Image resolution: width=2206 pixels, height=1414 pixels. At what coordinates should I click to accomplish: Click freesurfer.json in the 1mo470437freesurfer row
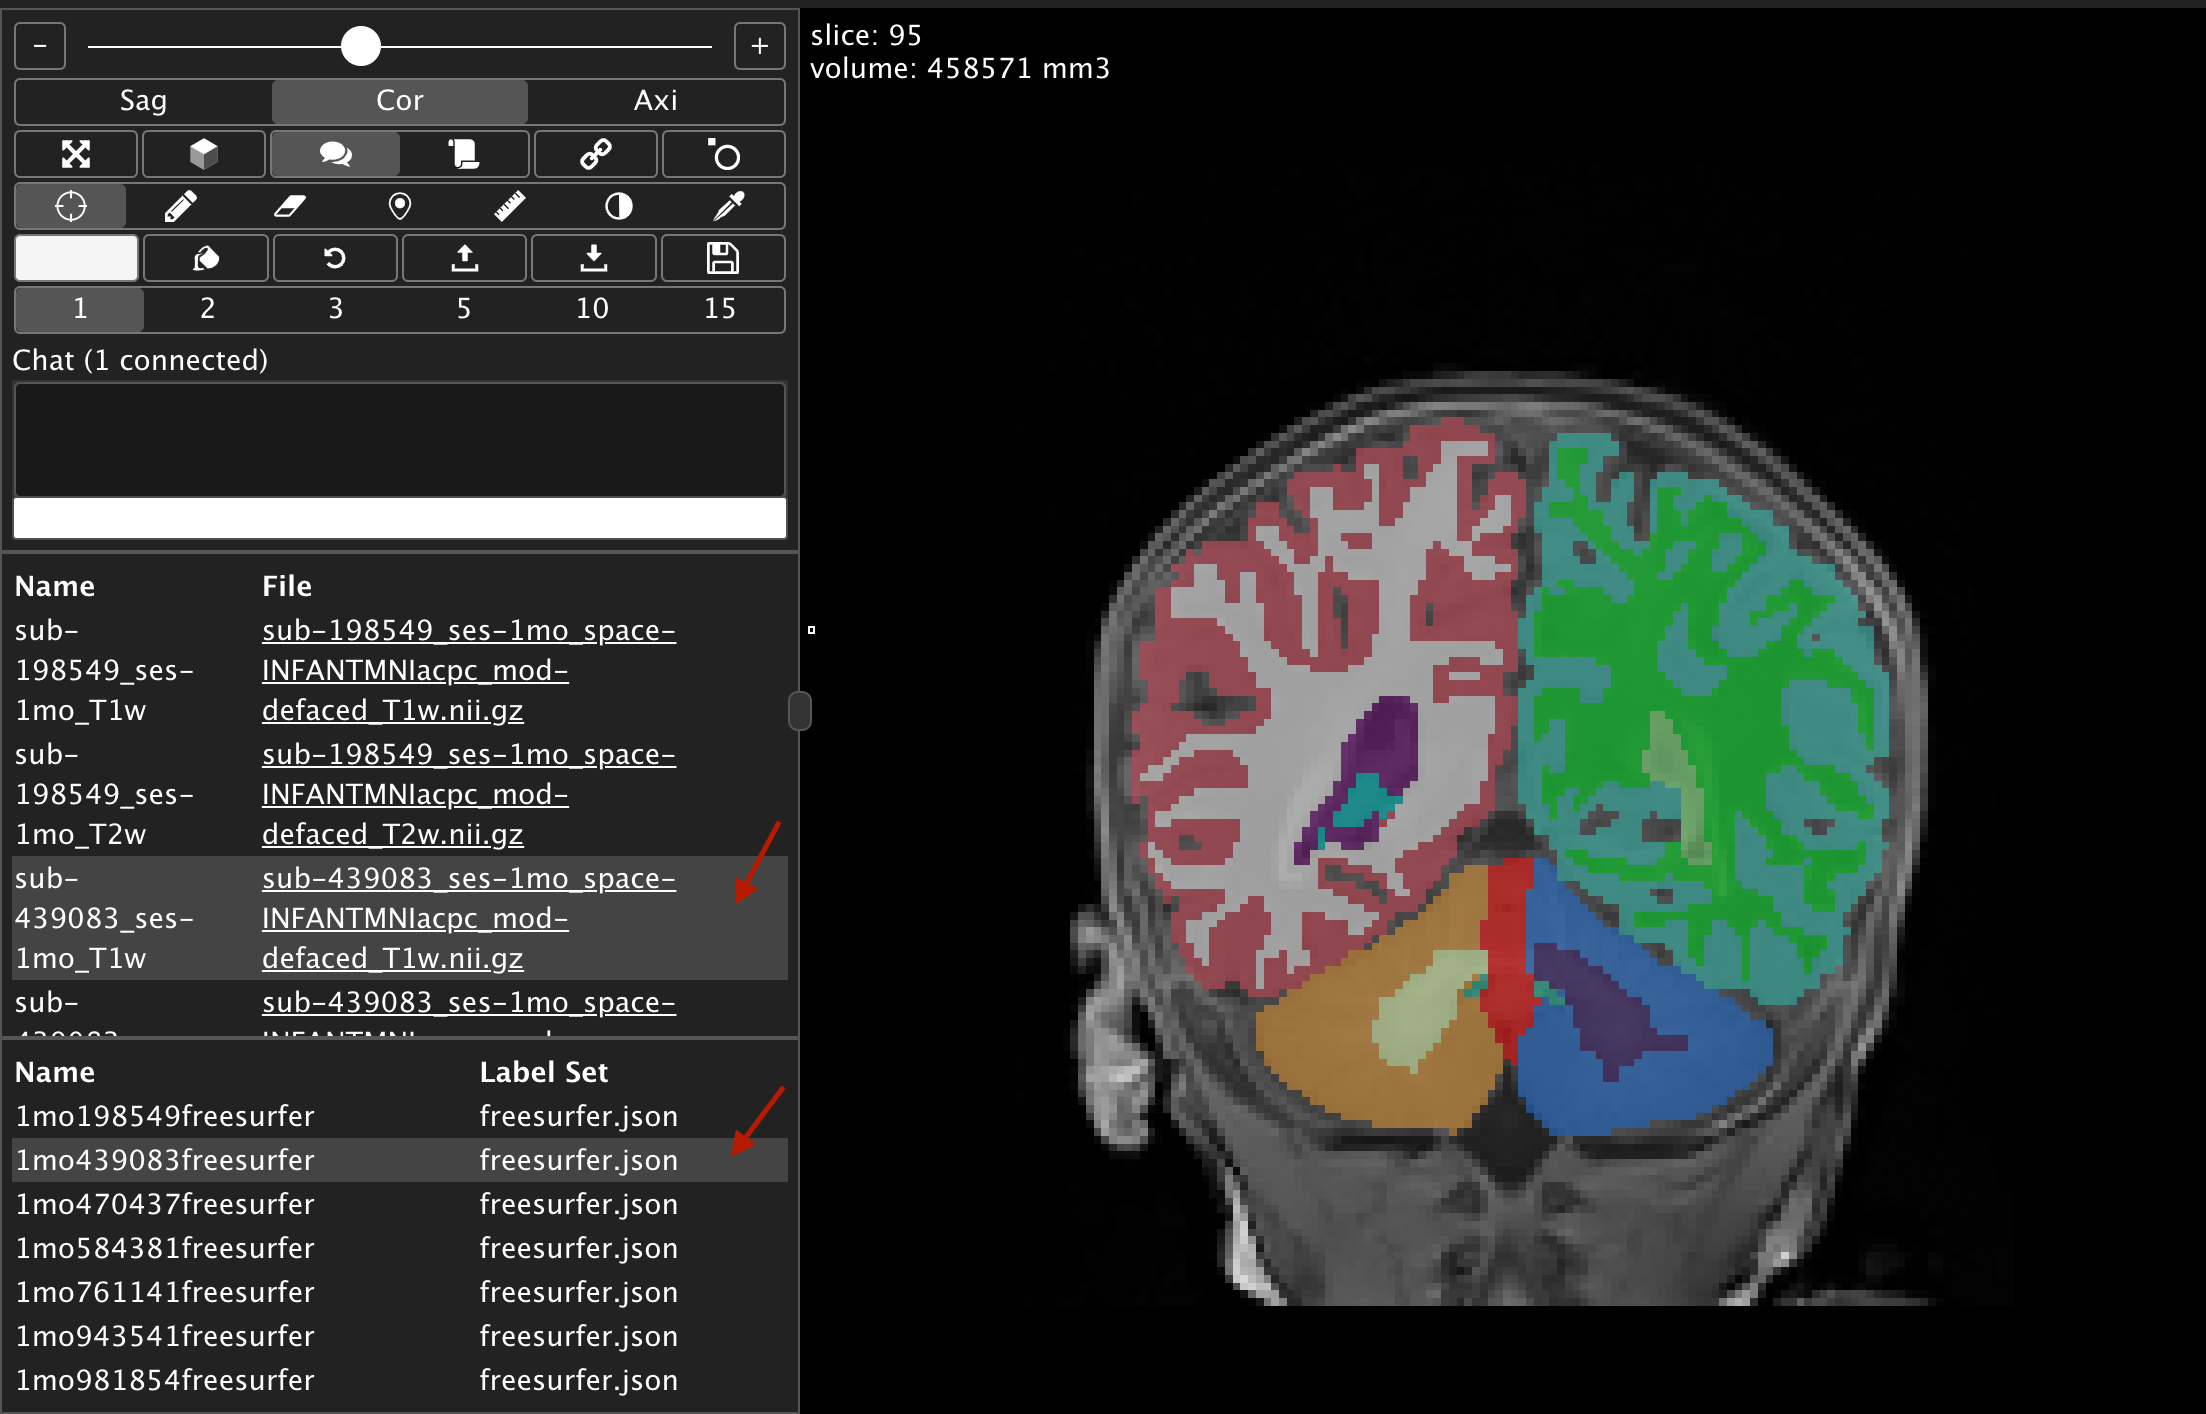pos(578,1204)
